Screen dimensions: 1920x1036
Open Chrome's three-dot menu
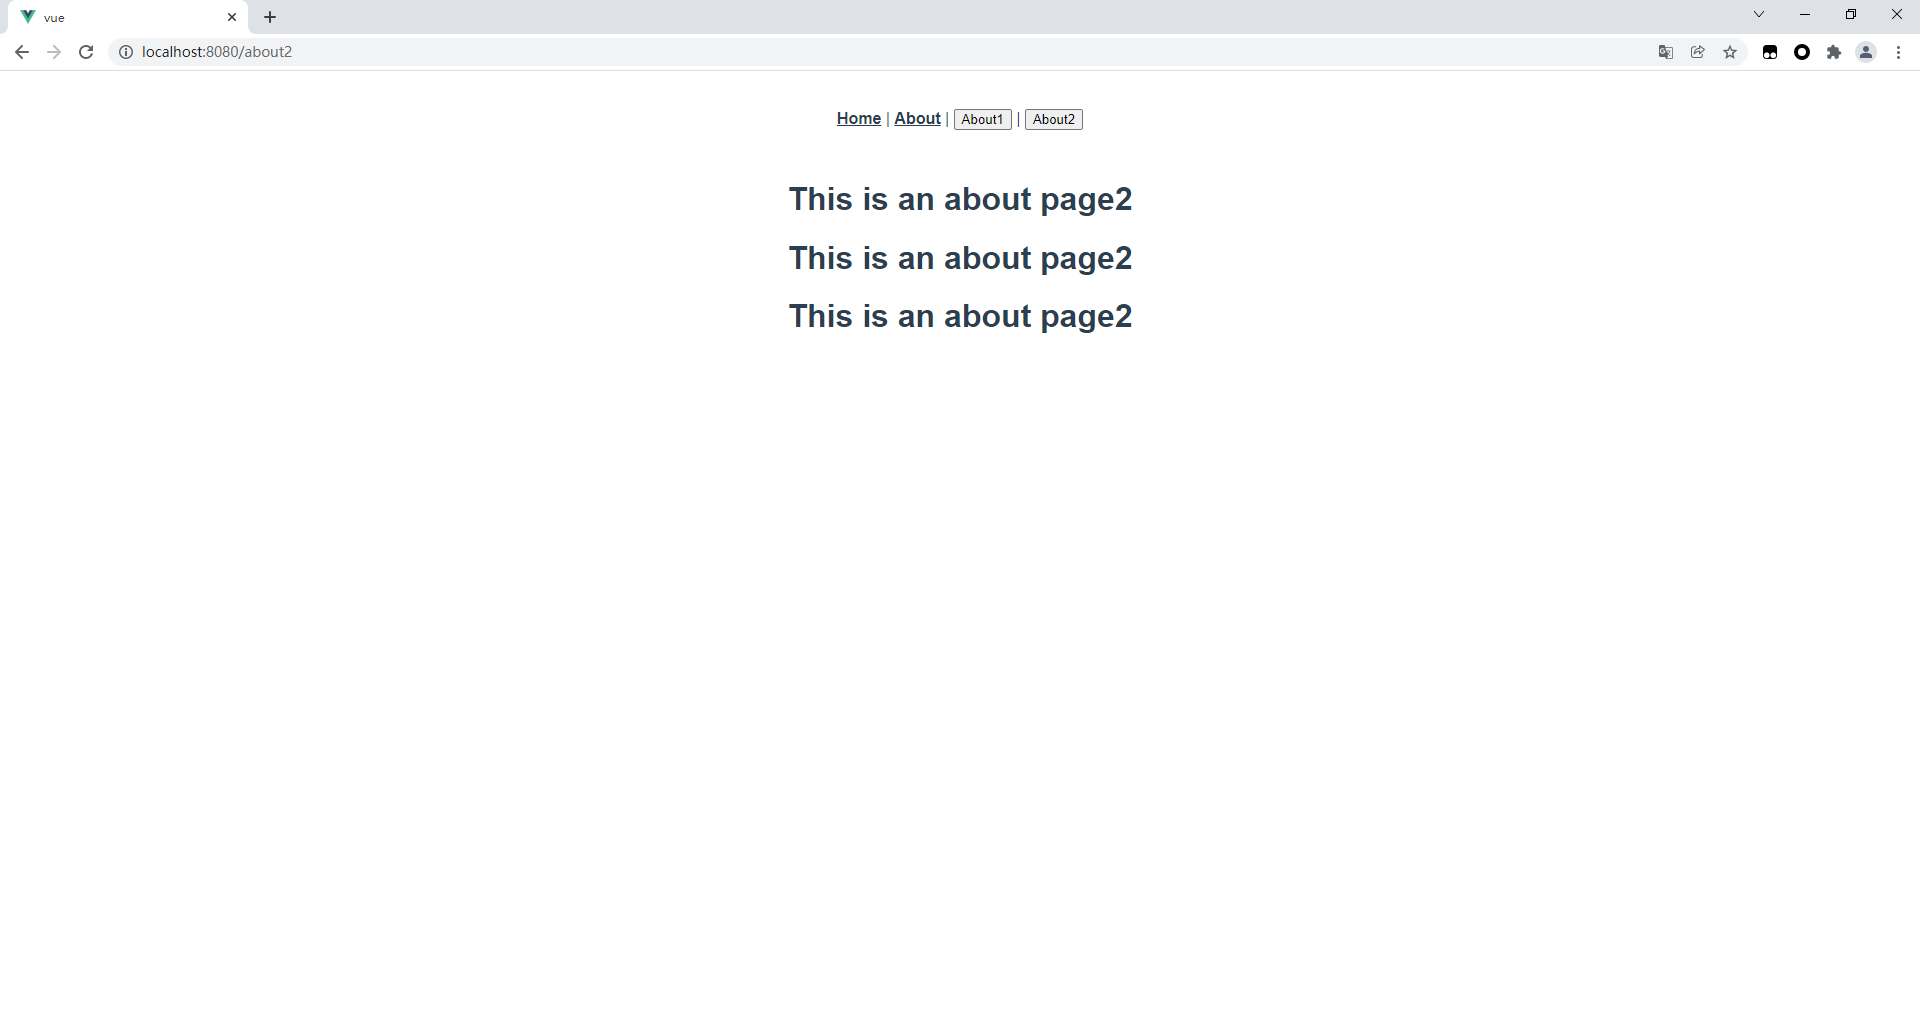1898,52
